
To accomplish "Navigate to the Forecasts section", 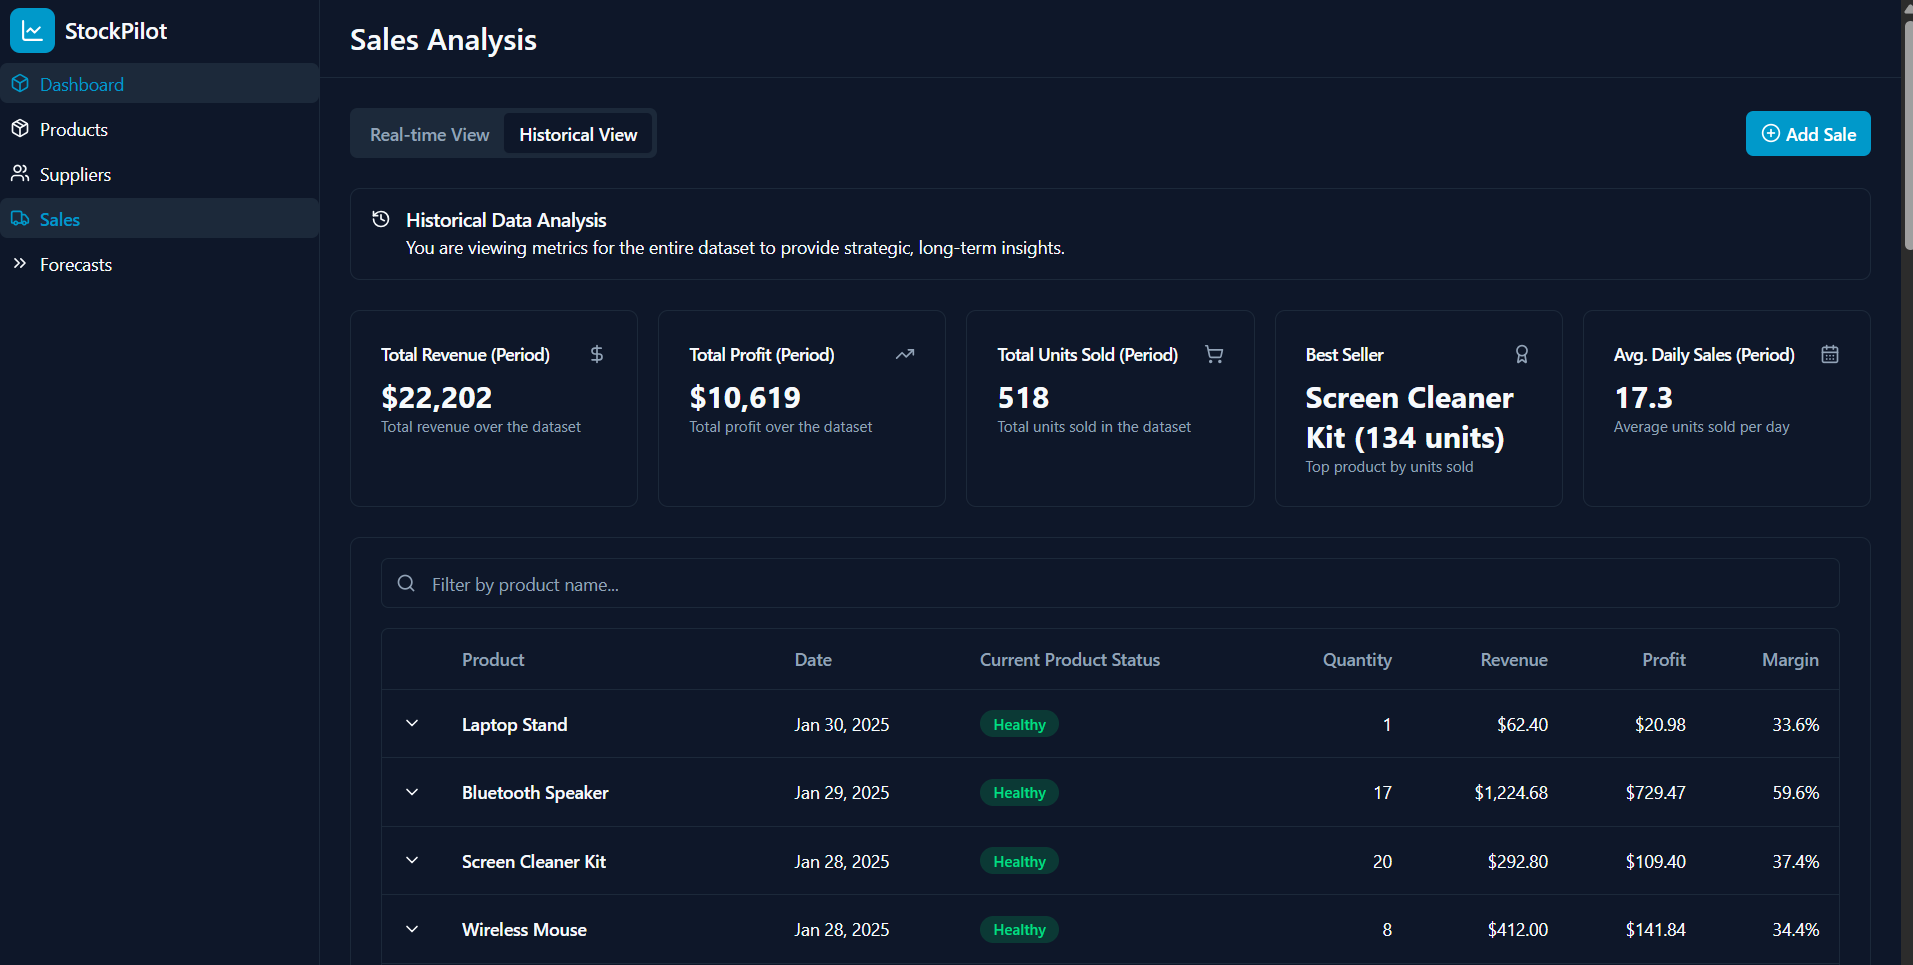I will 75,264.
